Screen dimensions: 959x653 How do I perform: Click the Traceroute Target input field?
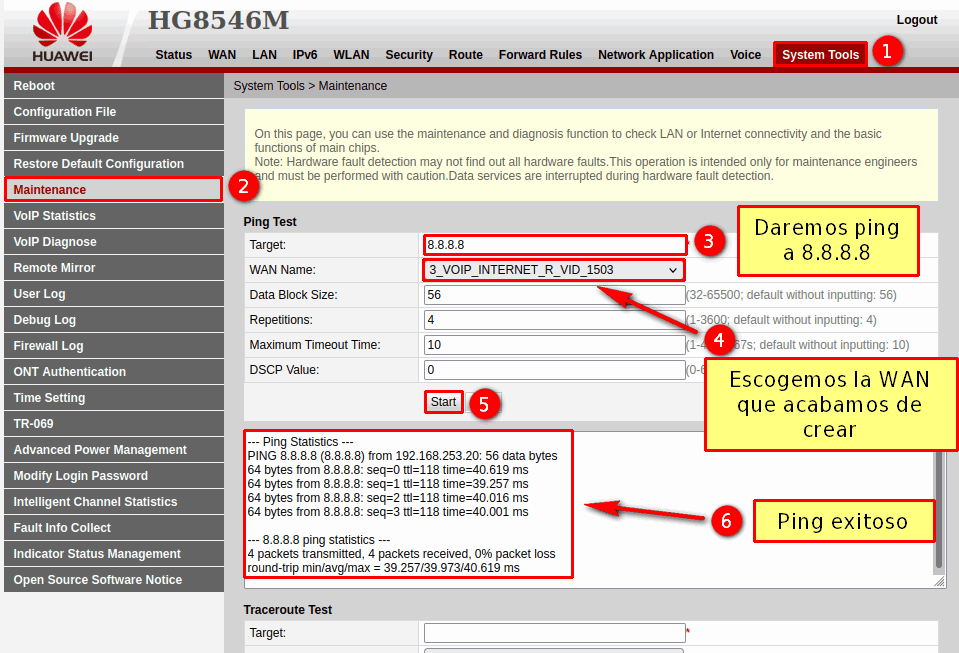[x=554, y=633]
